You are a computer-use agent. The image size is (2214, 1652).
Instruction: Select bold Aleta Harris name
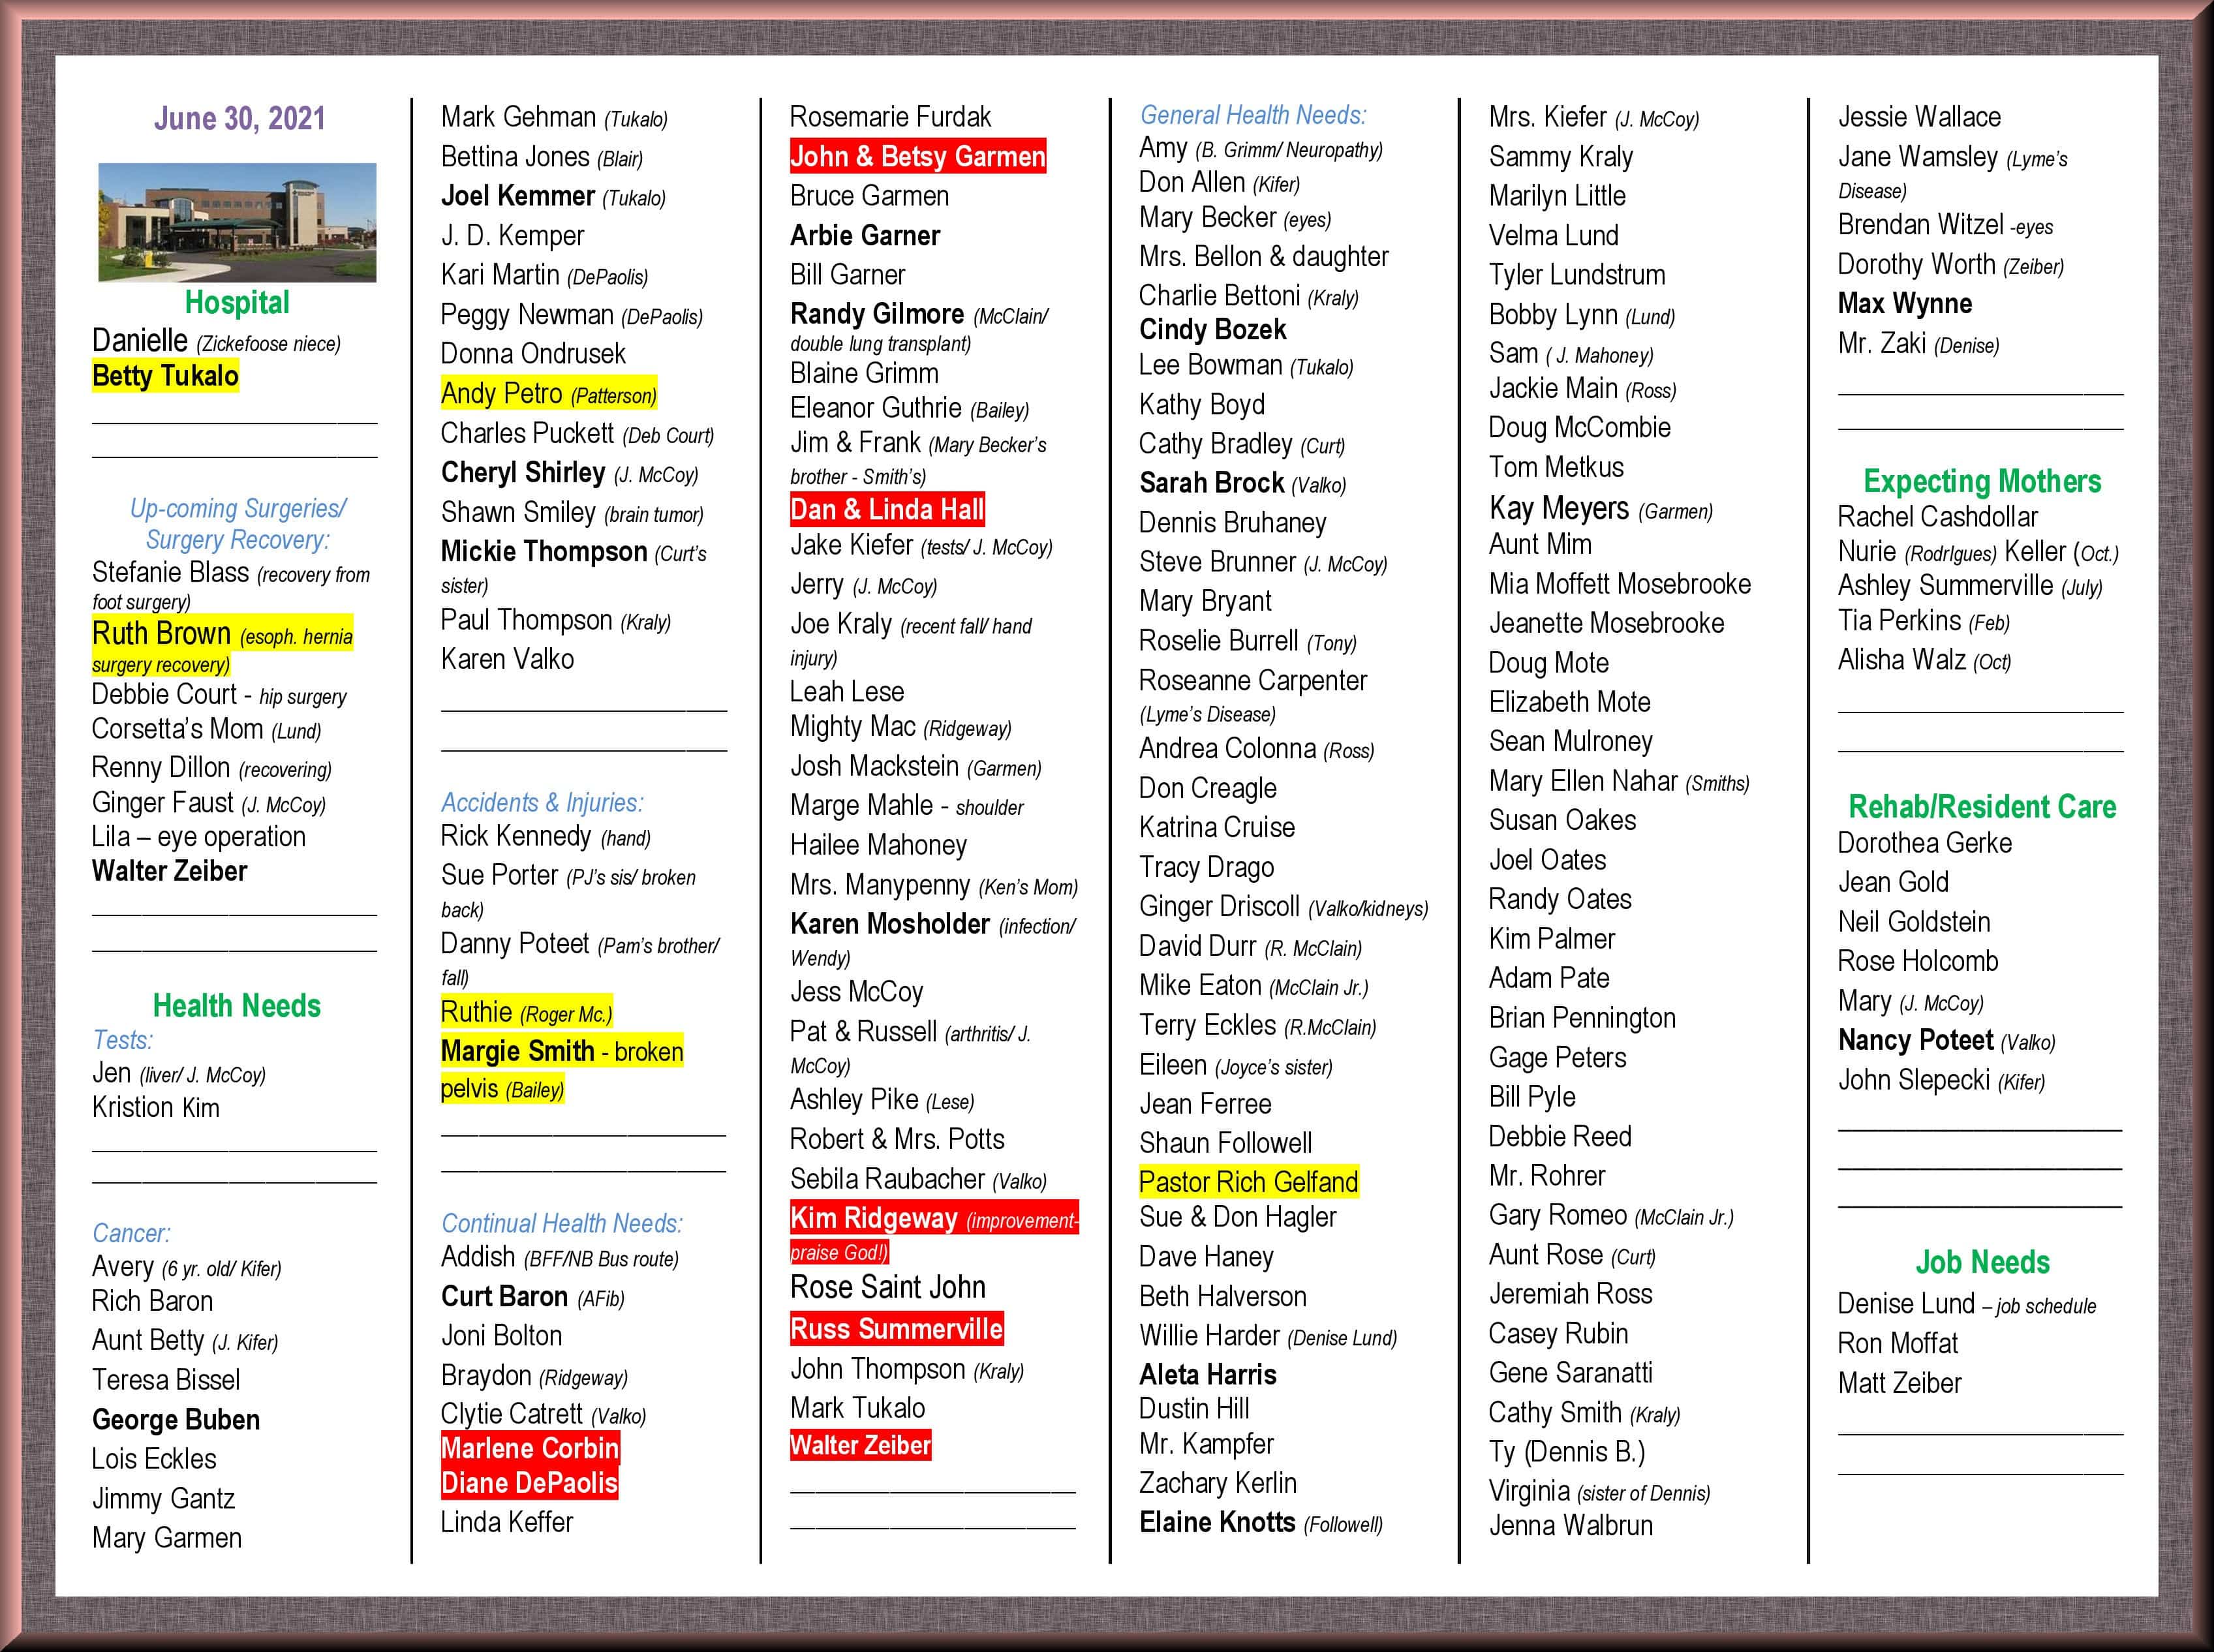coord(1207,1375)
